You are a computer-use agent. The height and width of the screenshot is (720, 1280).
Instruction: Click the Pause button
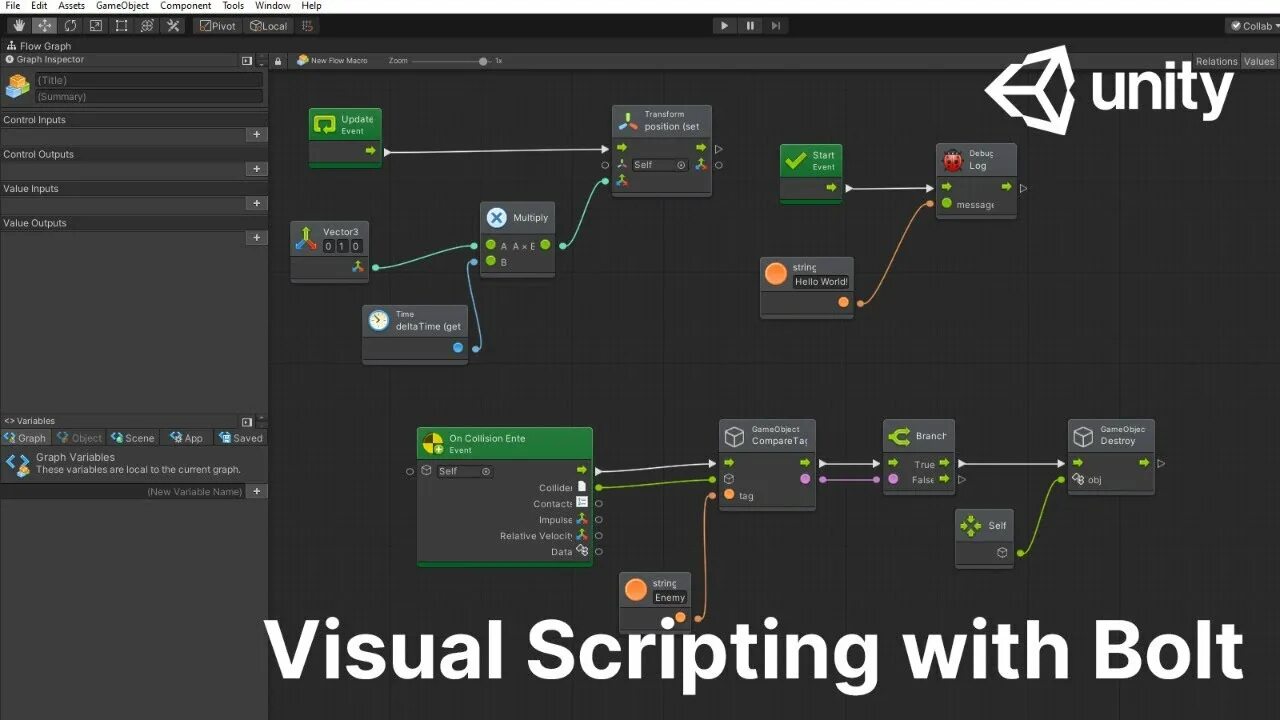point(750,26)
